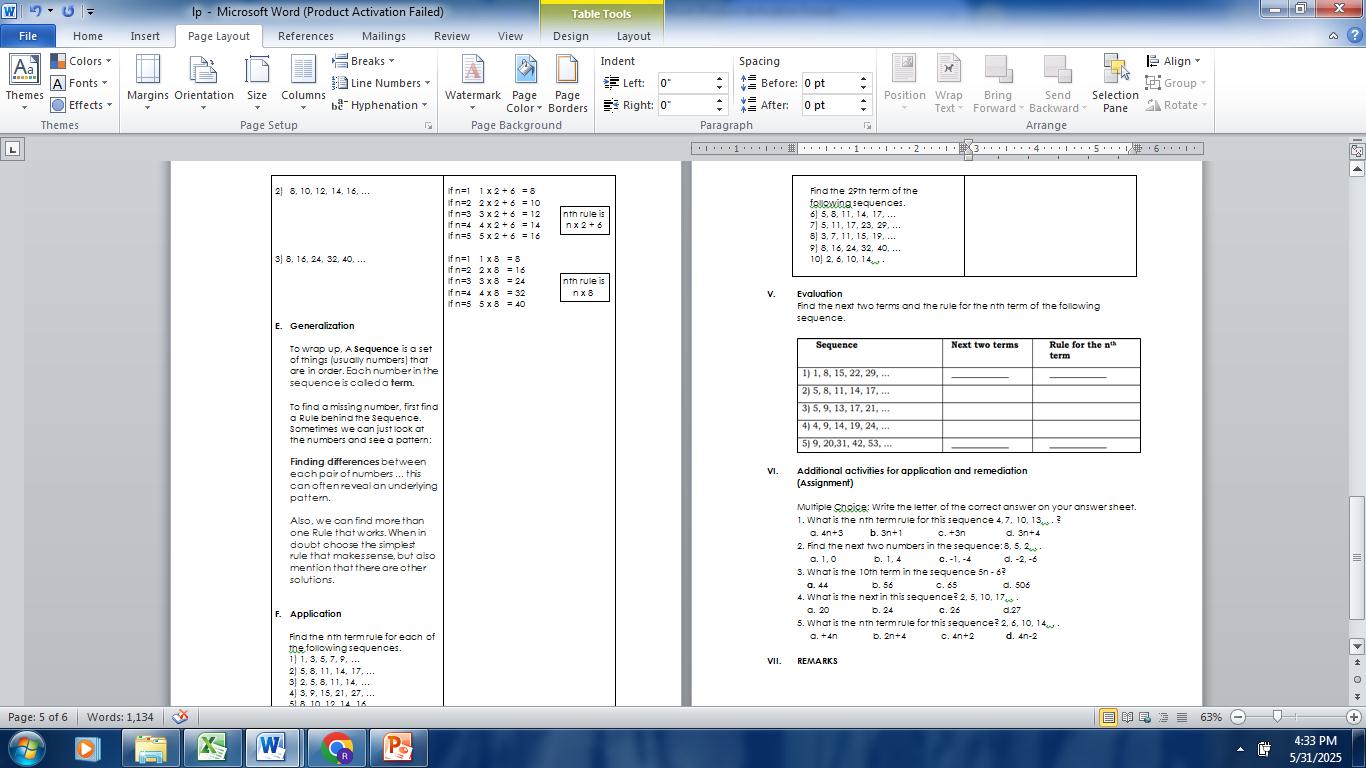Open the File tab
Screen dimensions: 1366x768
coord(27,36)
